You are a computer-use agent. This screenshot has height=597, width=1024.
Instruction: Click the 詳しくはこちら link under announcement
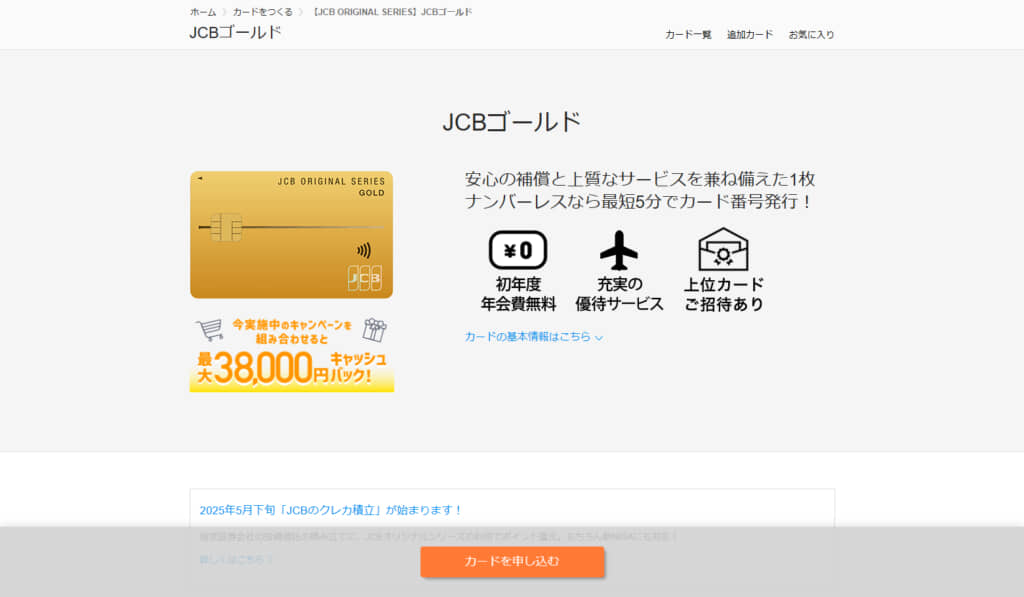(236, 560)
